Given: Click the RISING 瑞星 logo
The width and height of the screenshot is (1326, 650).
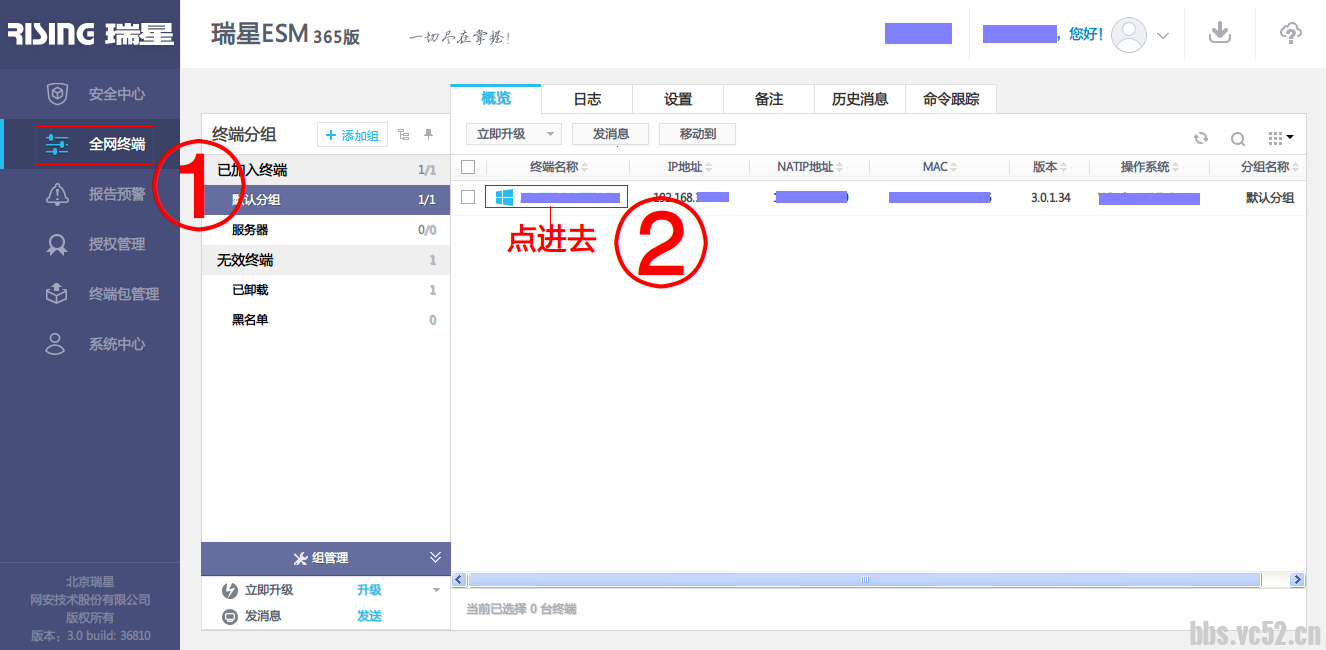Looking at the screenshot, I should [x=90, y=34].
